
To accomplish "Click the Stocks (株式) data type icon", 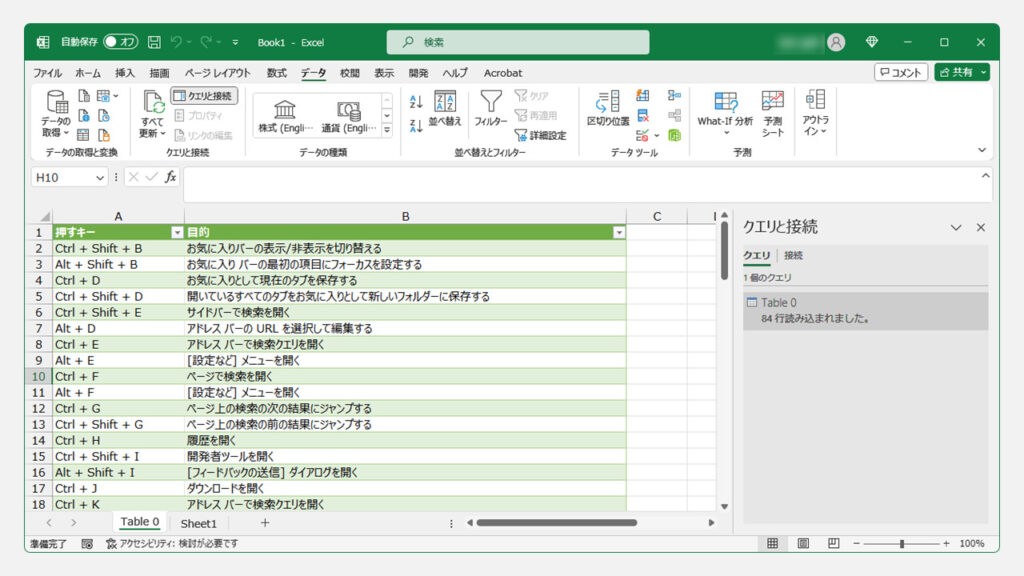I will pos(285,110).
